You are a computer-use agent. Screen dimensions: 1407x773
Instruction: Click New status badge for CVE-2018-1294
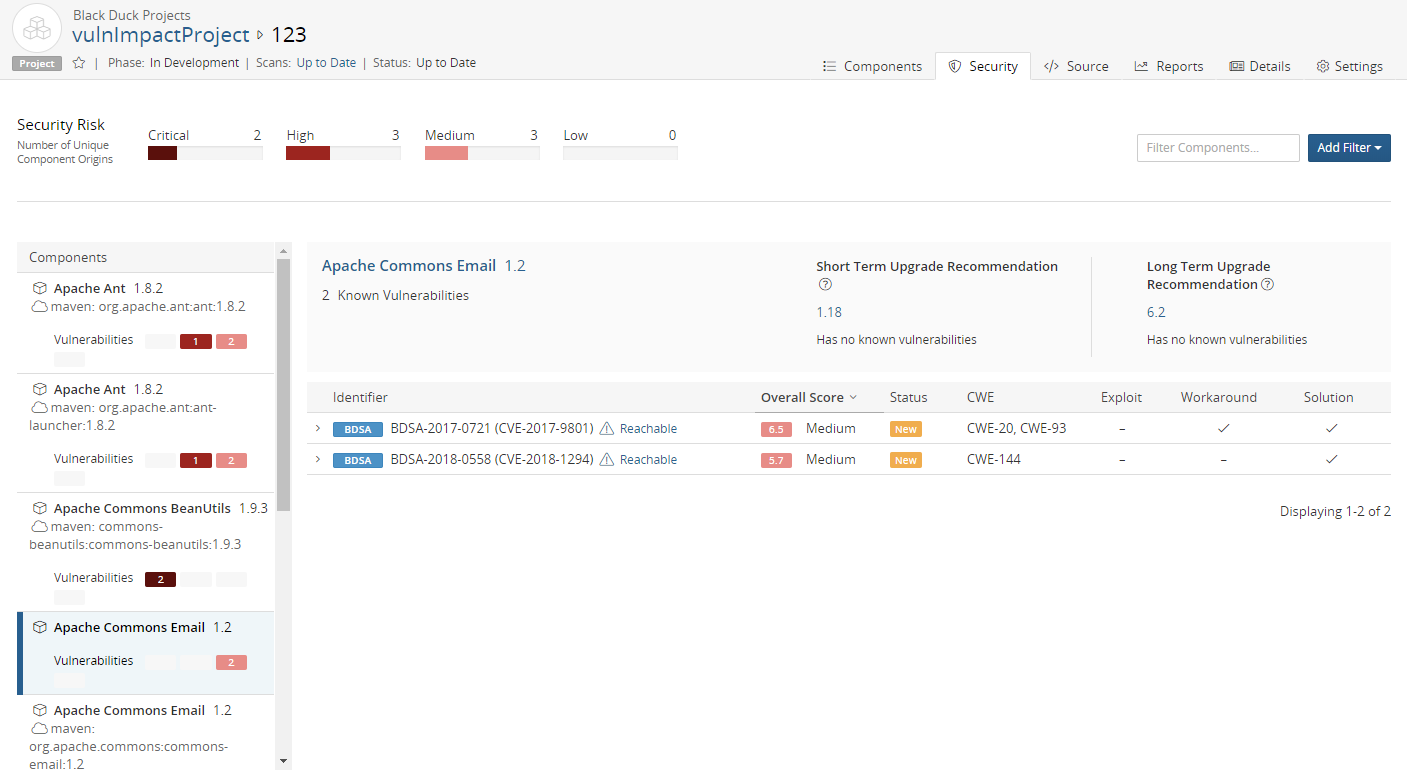[x=906, y=461]
